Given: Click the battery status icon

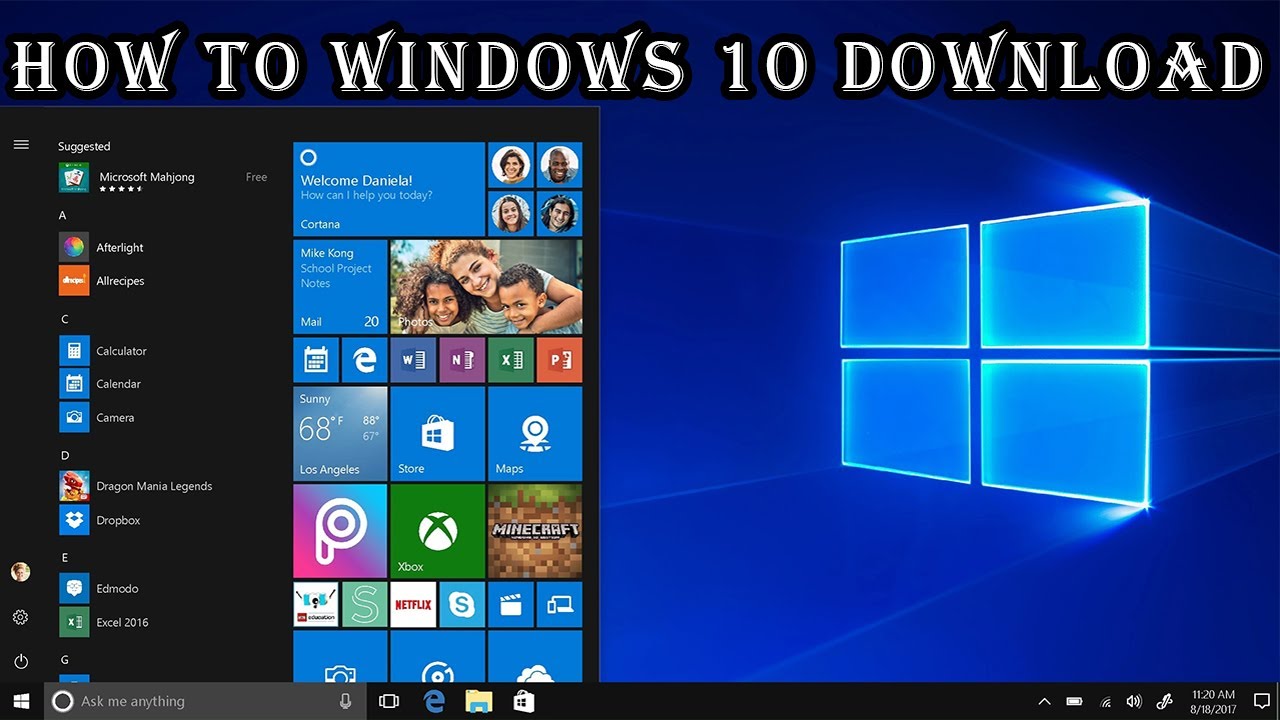Looking at the screenshot, I should (x=1074, y=701).
